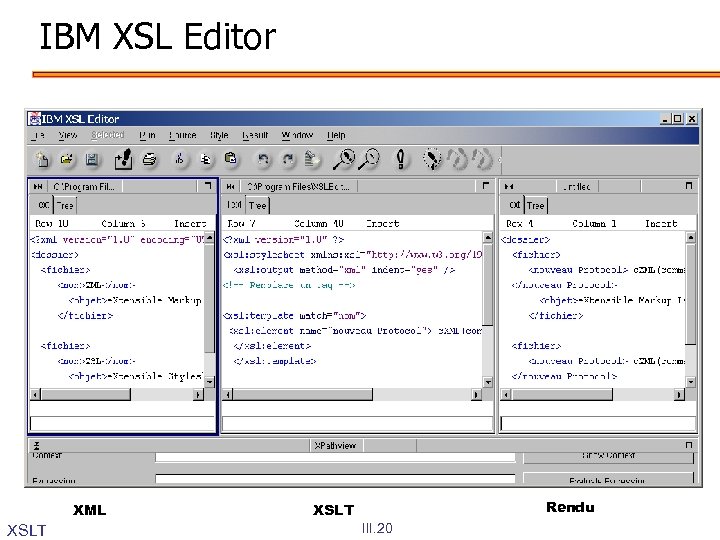Click the exclamation mark breakpoint icon

(400, 159)
